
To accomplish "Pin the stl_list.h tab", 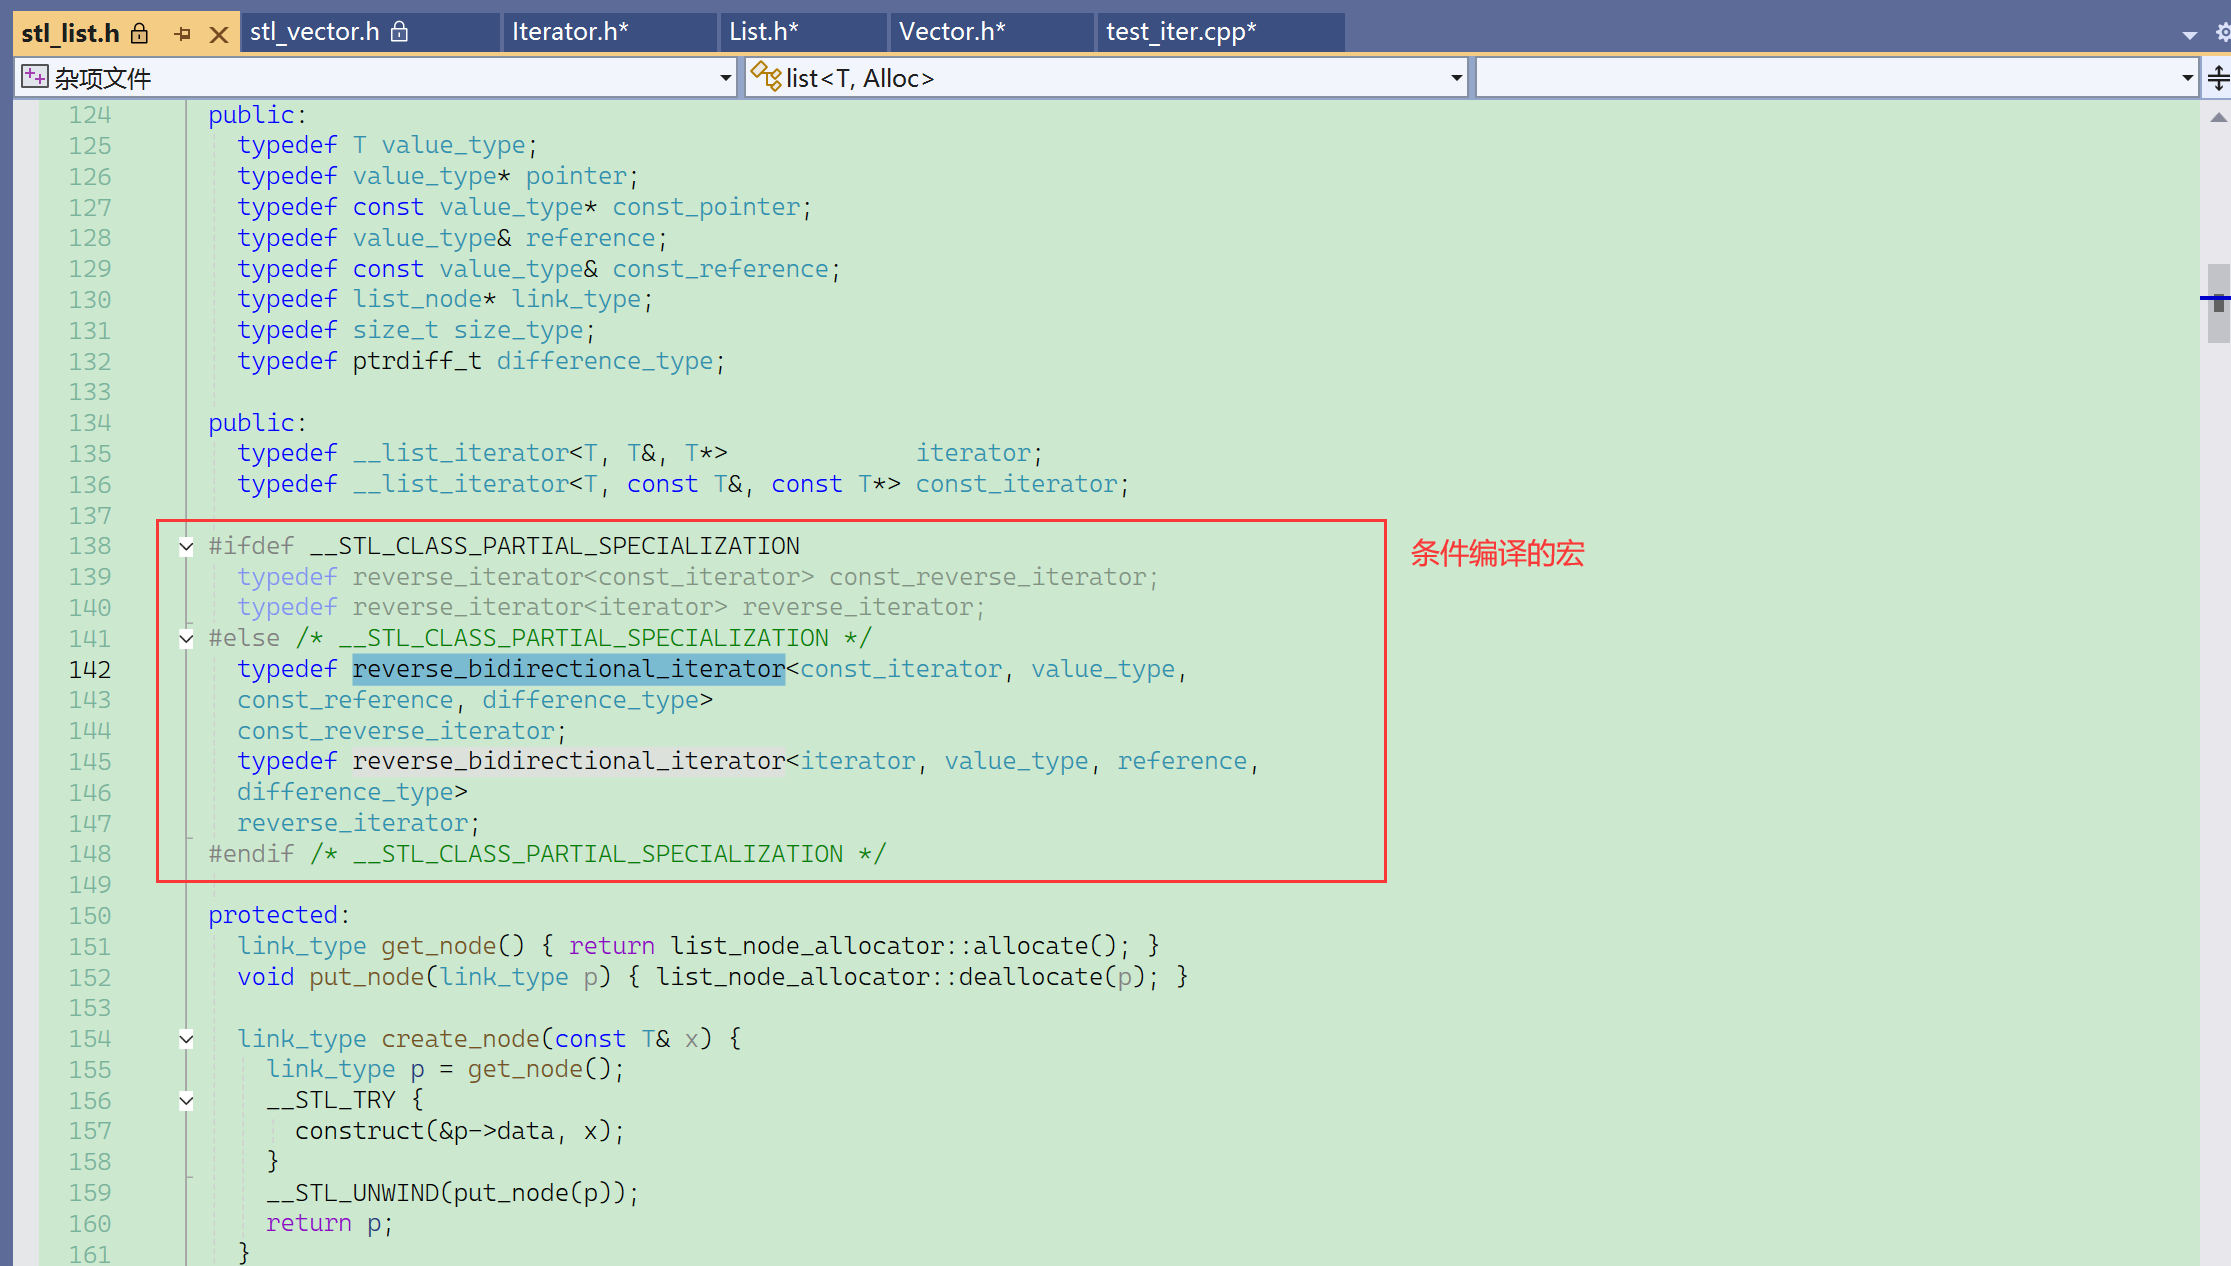I will 182,34.
